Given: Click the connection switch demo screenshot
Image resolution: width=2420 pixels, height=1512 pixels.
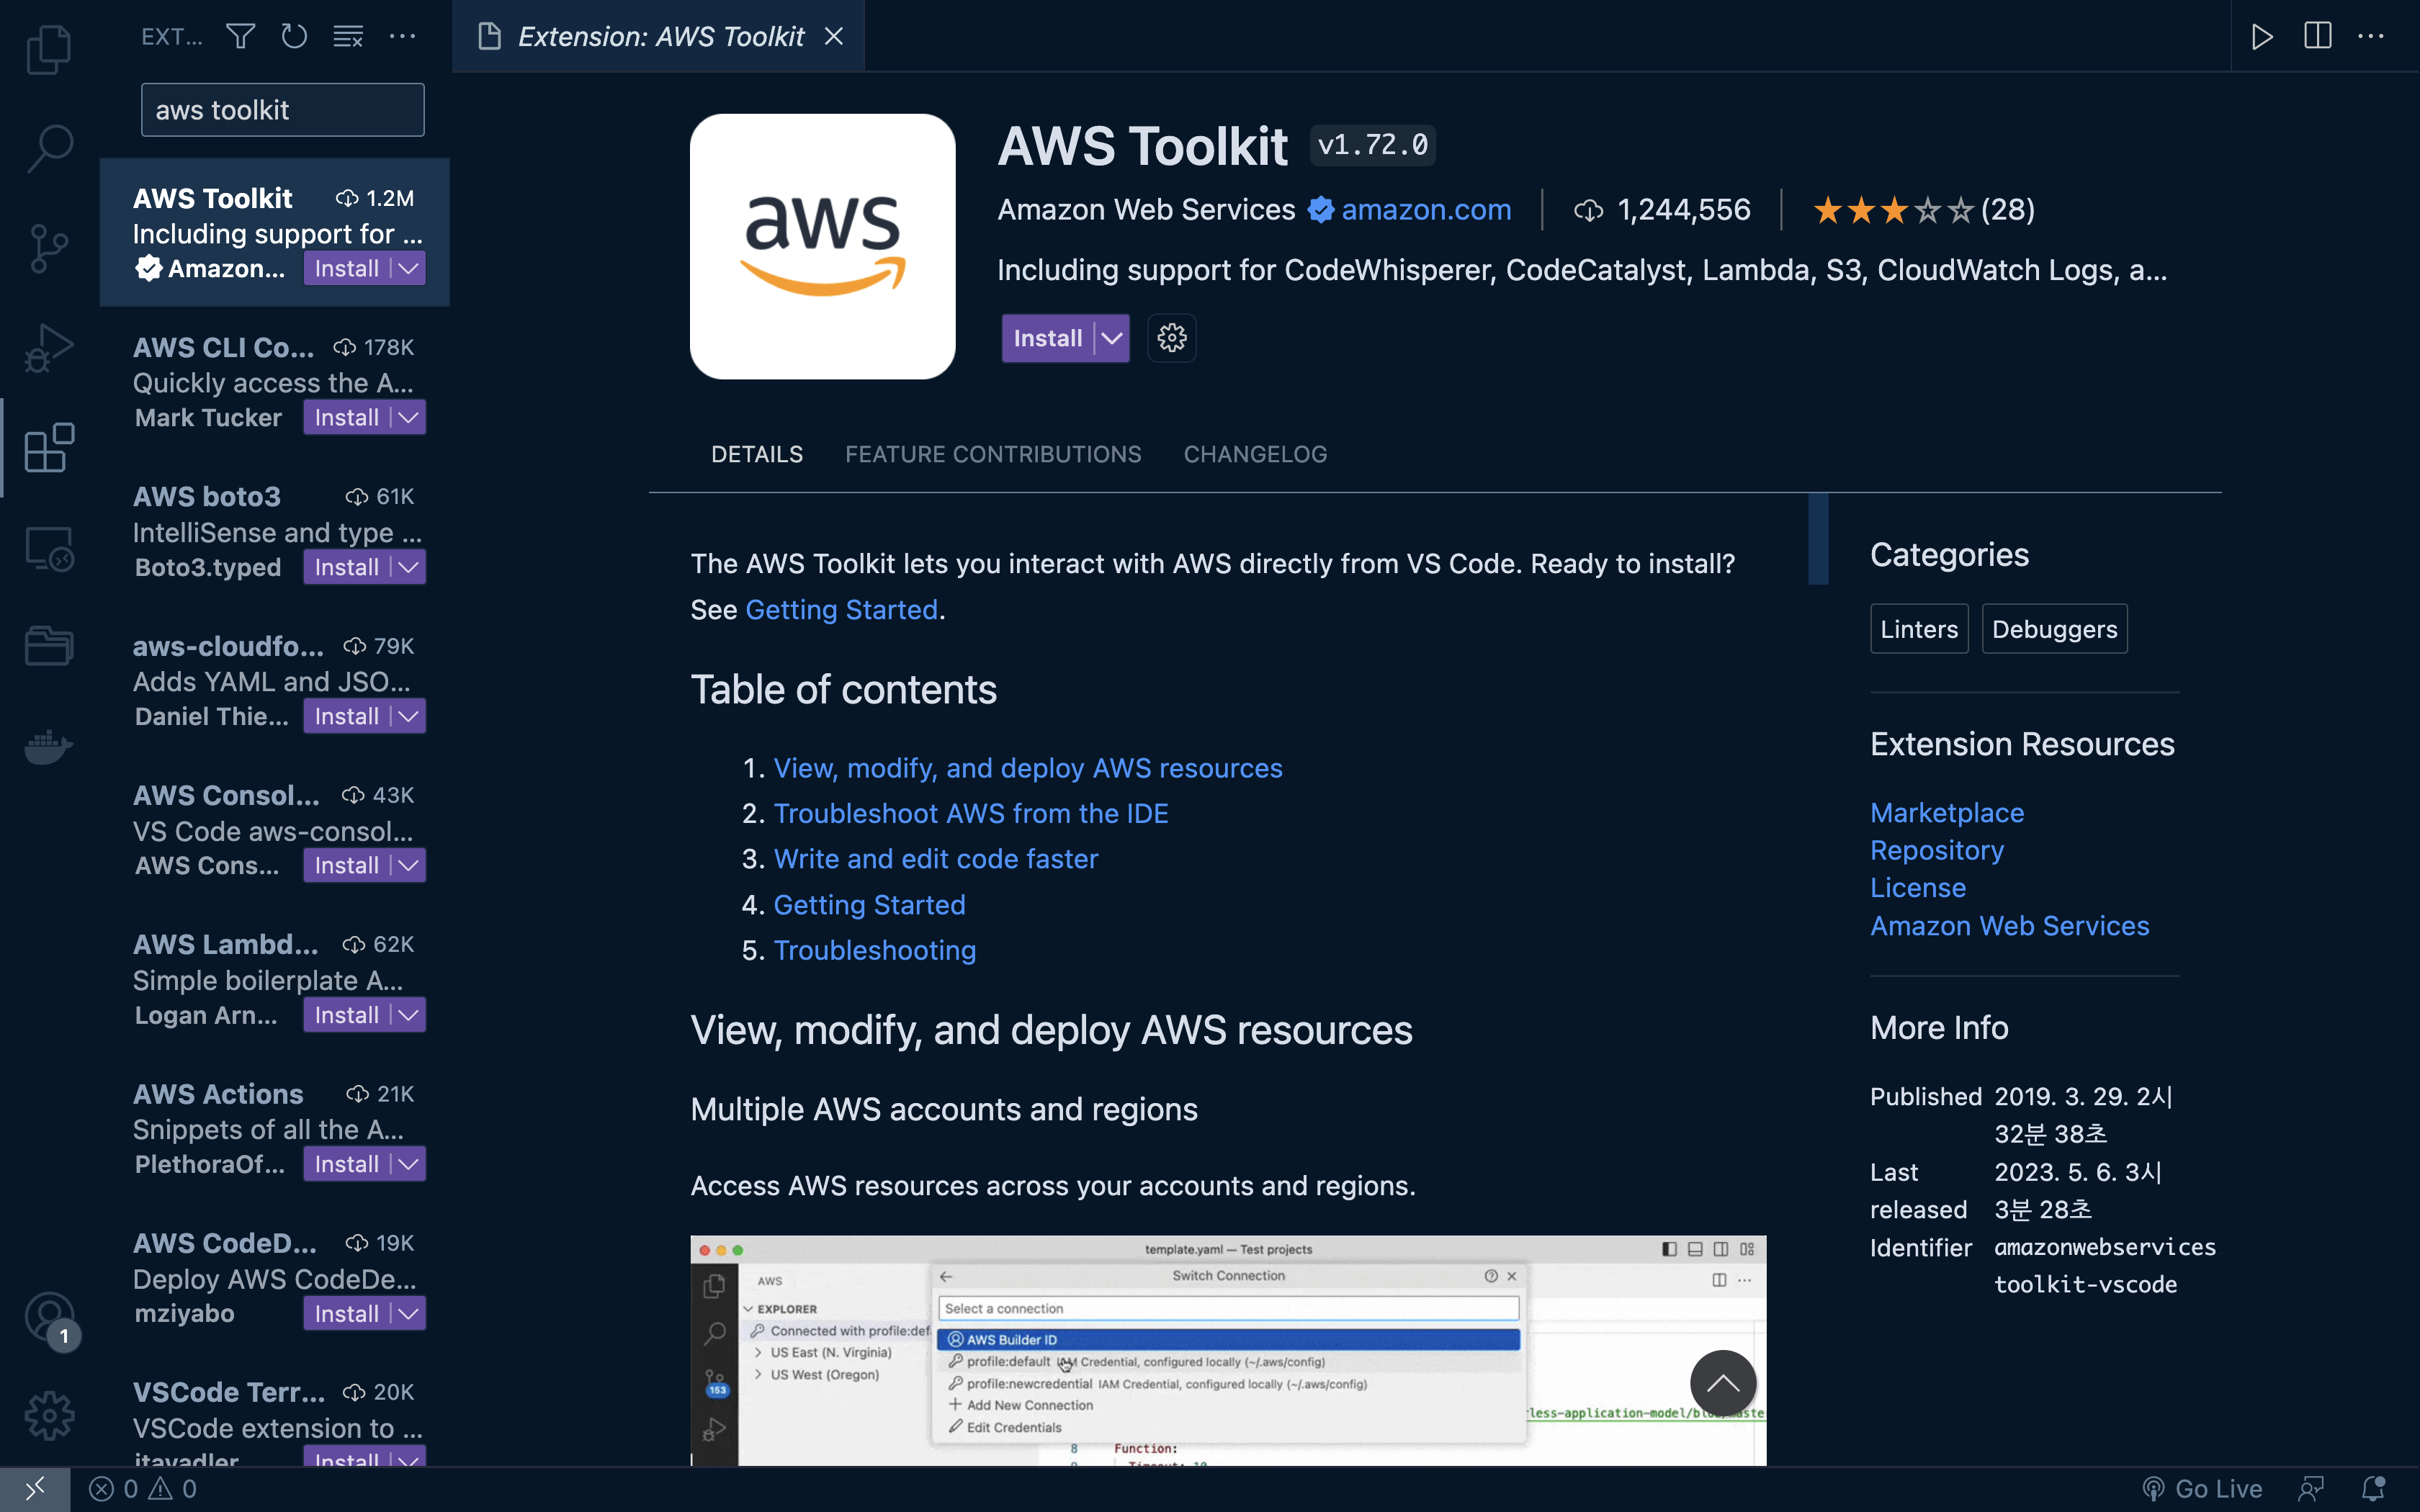Looking at the screenshot, I should 1227,1351.
